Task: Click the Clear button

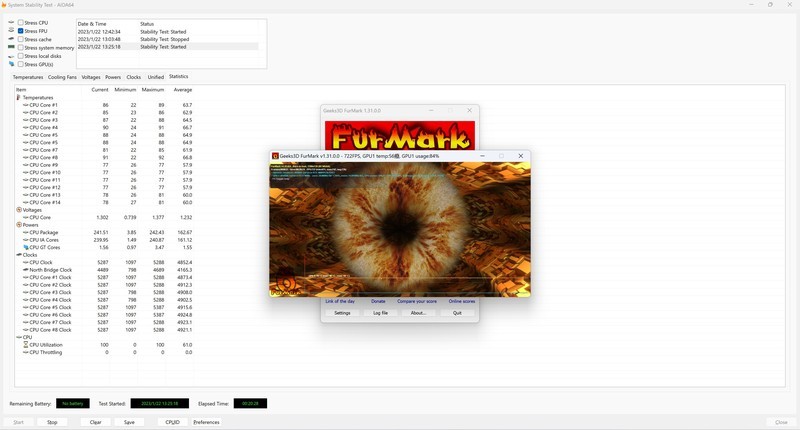Action: (x=95, y=422)
